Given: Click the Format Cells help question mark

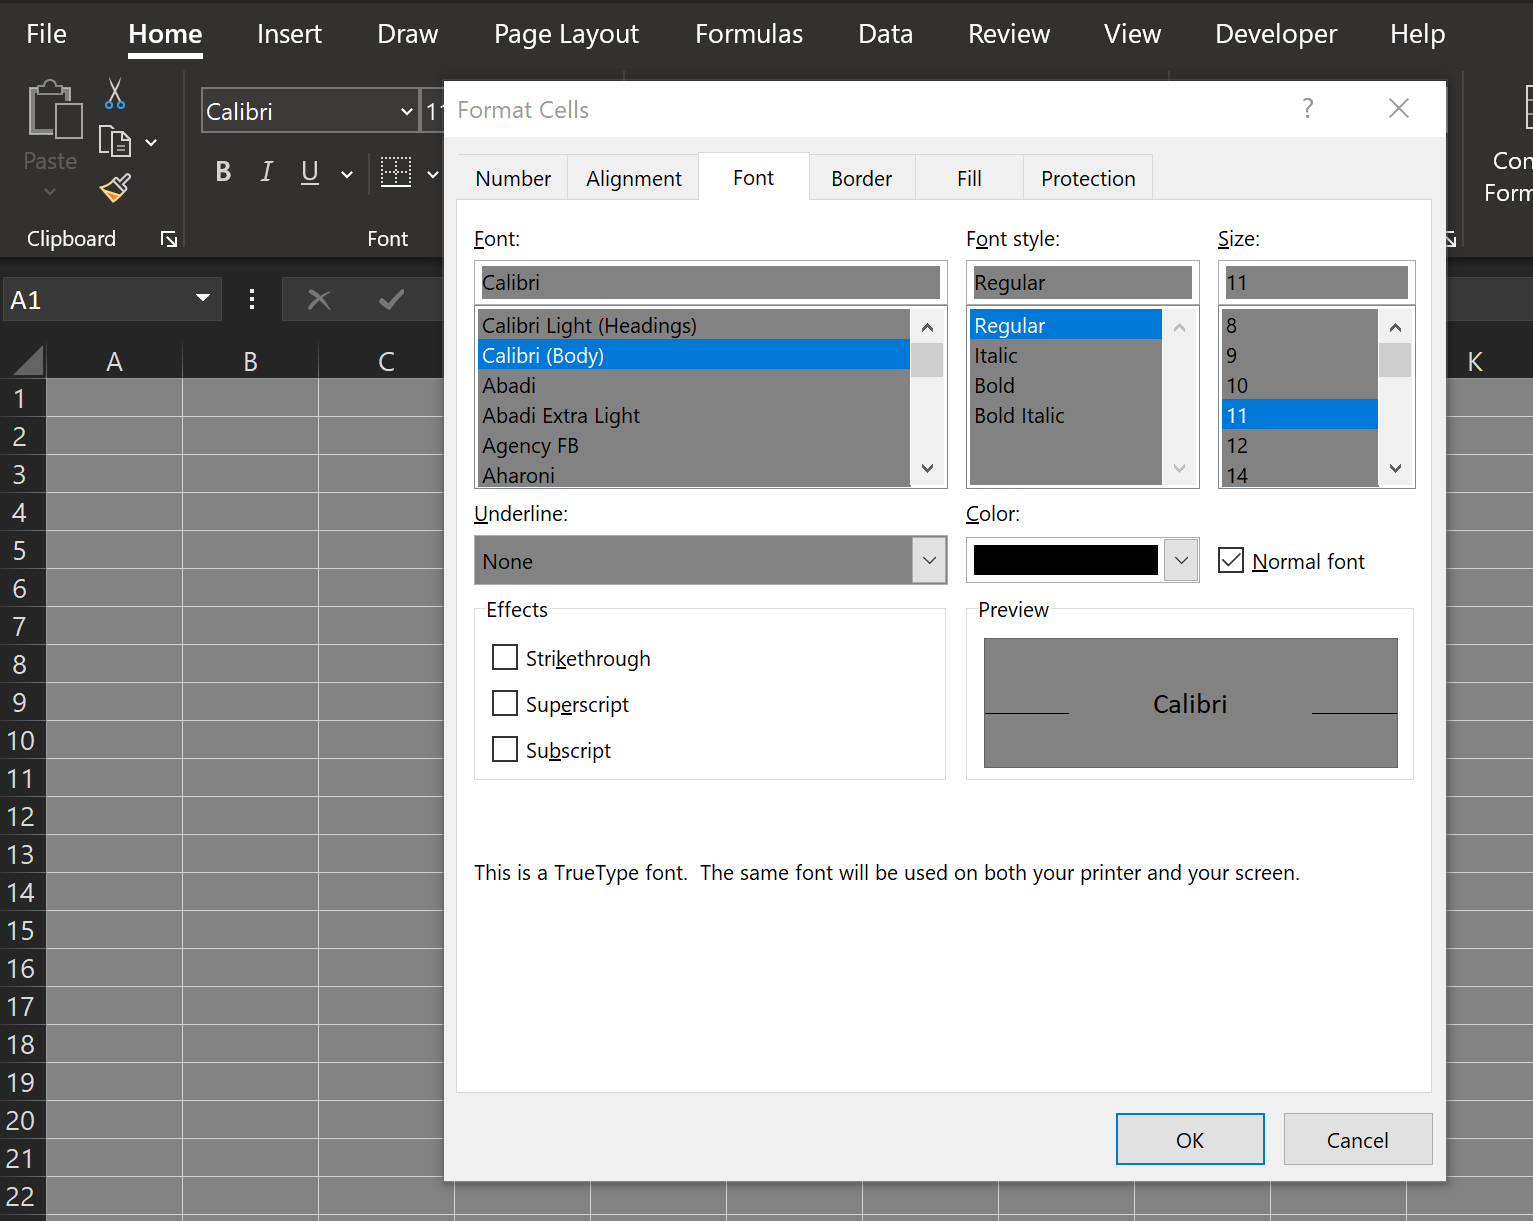Looking at the screenshot, I should 1307,109.
